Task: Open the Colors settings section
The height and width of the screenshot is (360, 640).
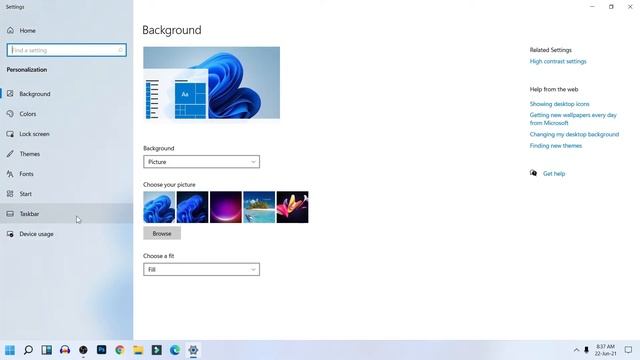Action: click(67, 114)
